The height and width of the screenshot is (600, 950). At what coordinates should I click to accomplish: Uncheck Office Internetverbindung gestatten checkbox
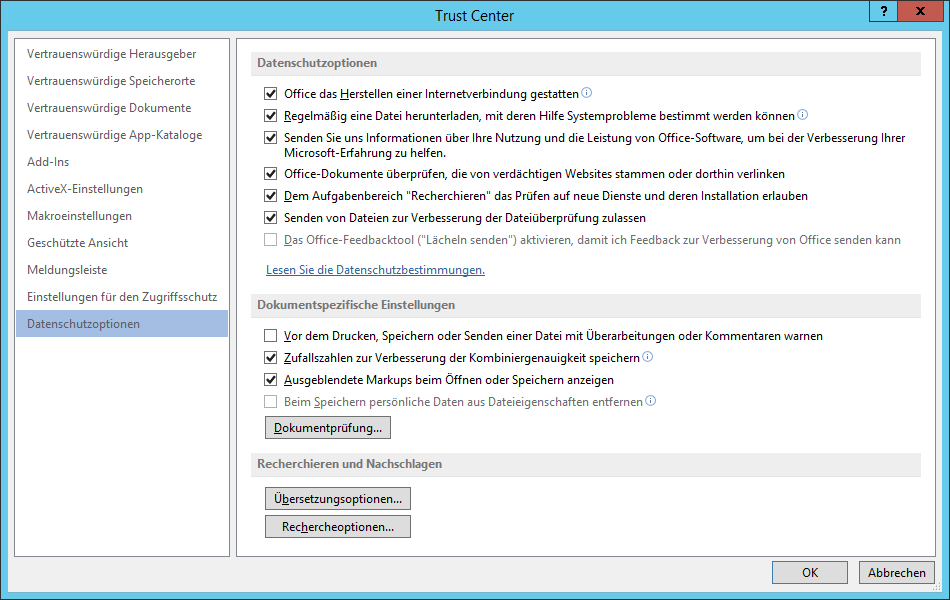270,94
